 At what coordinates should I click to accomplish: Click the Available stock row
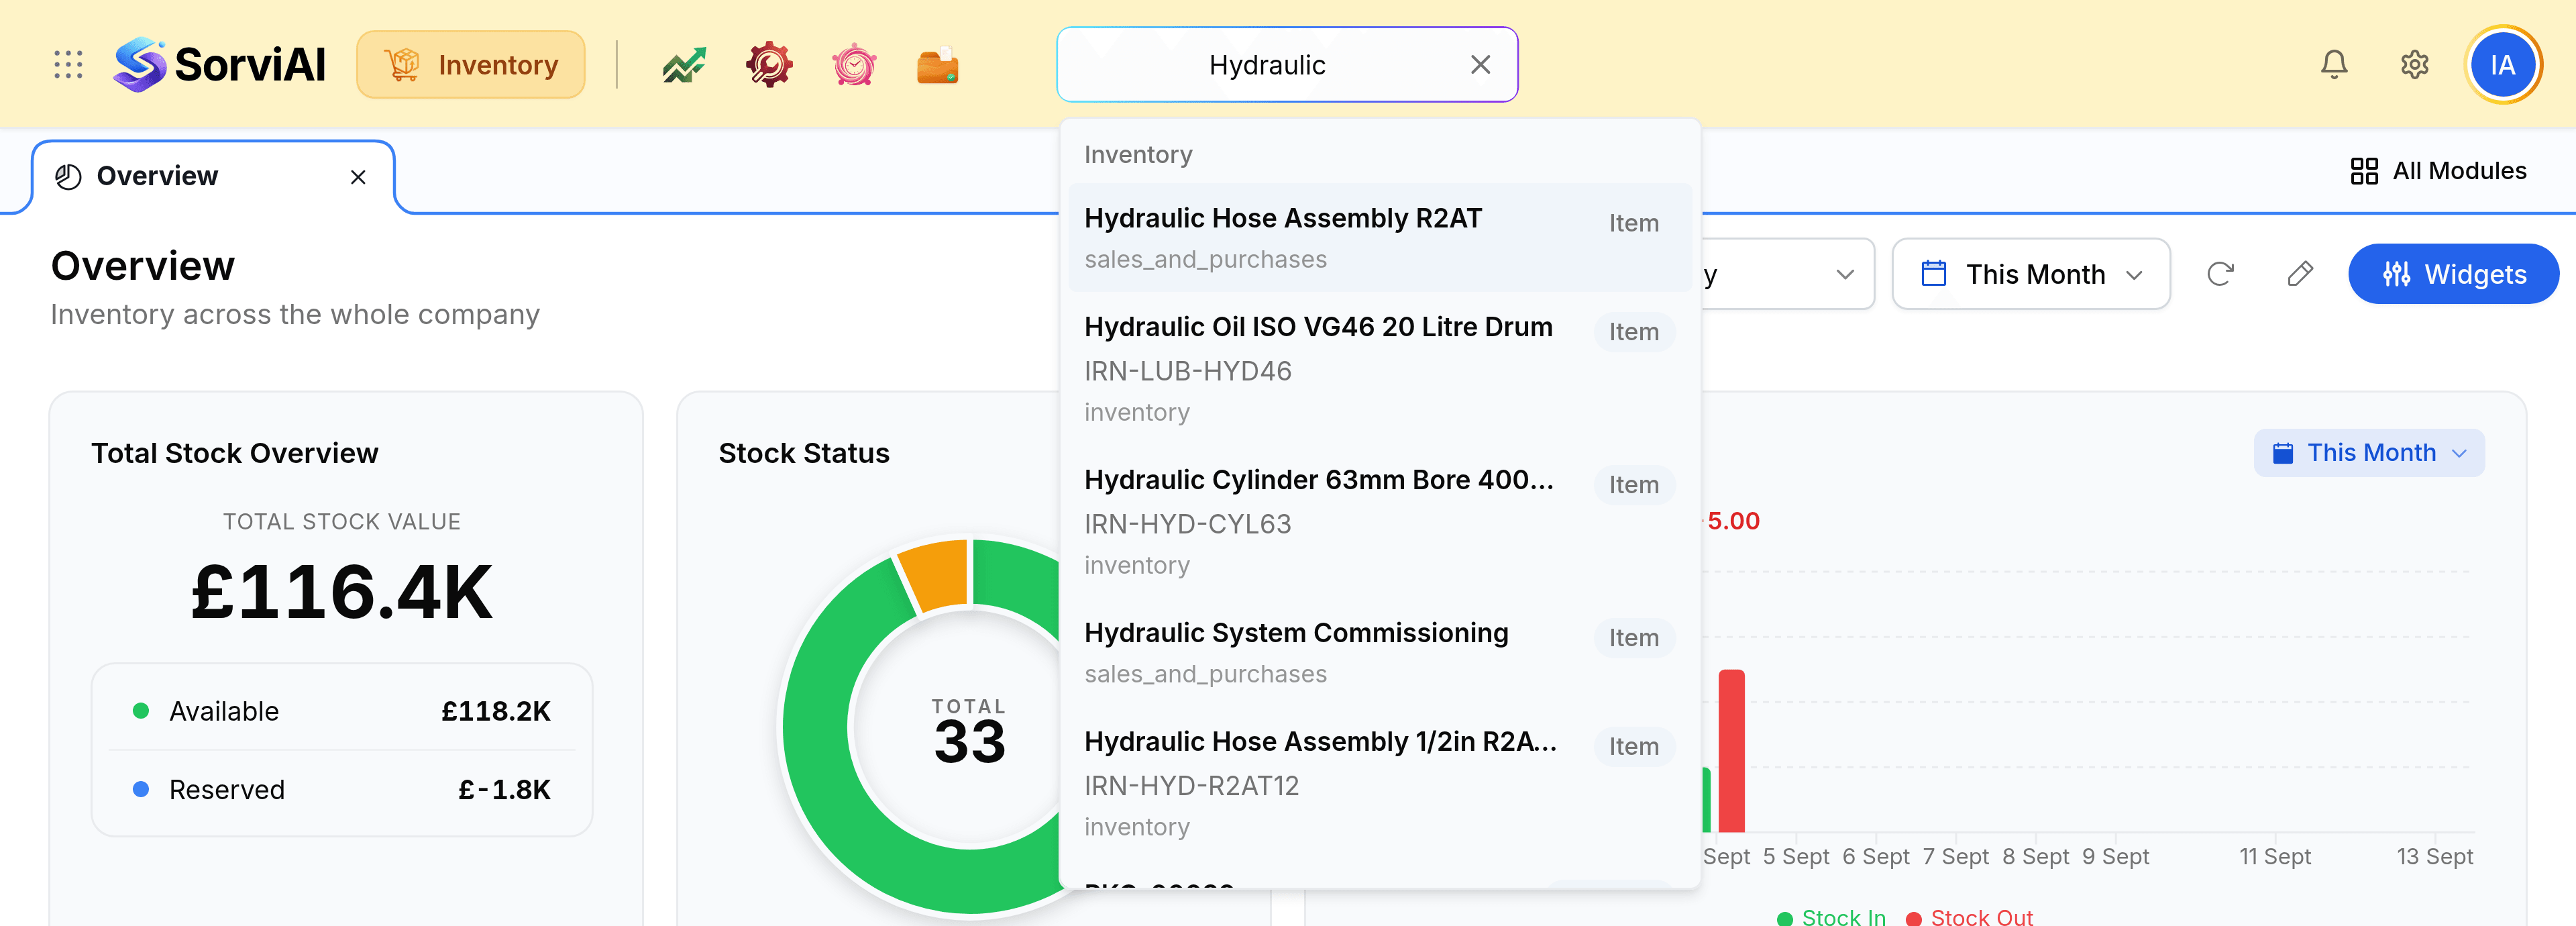point(342,711)
